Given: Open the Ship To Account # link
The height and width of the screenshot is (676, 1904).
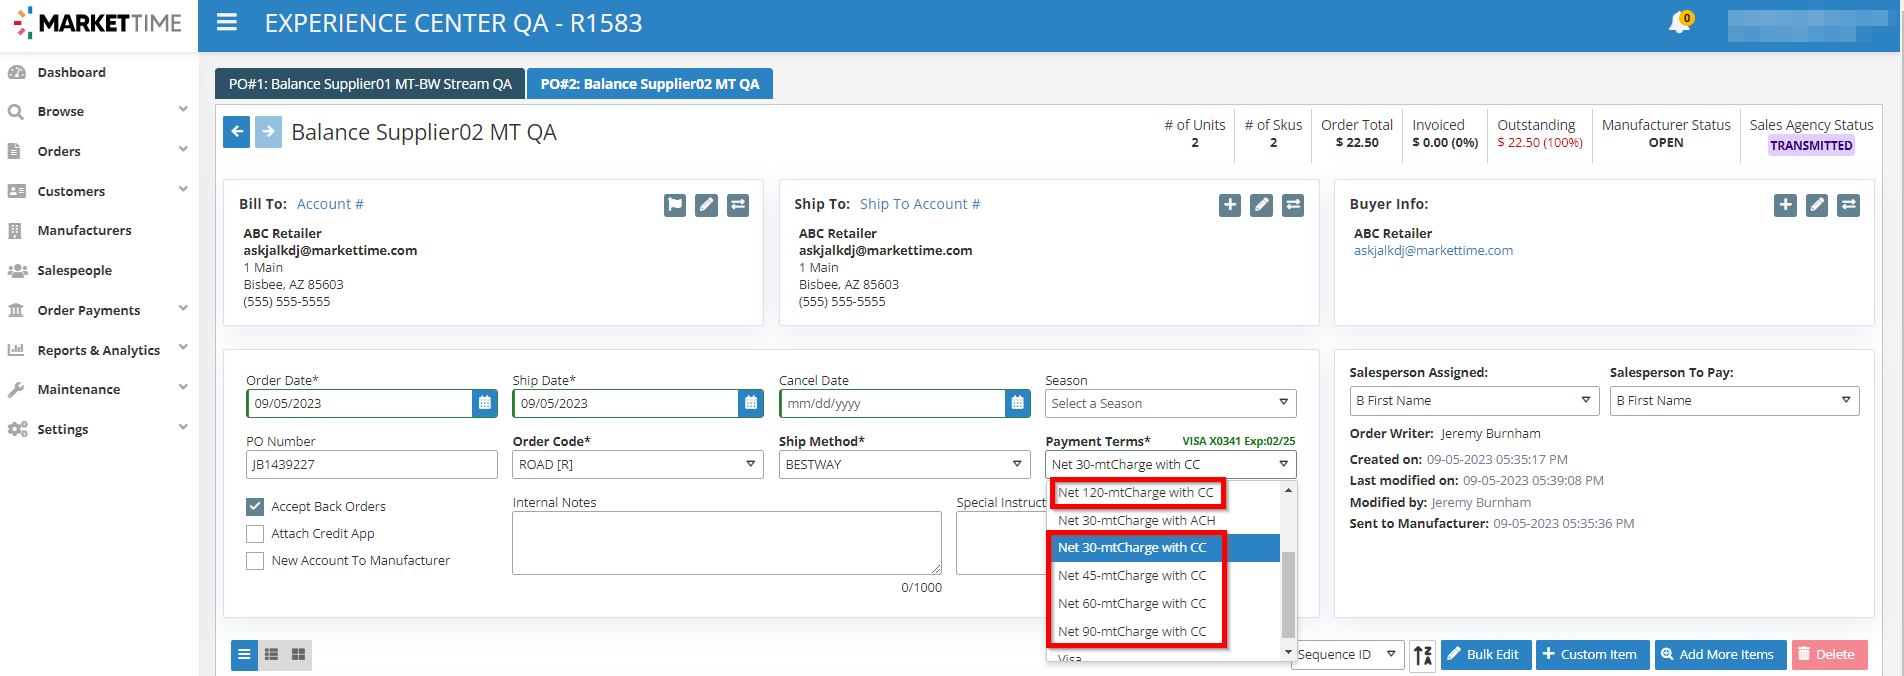Looking at the screenshot, I should (920, 204).
